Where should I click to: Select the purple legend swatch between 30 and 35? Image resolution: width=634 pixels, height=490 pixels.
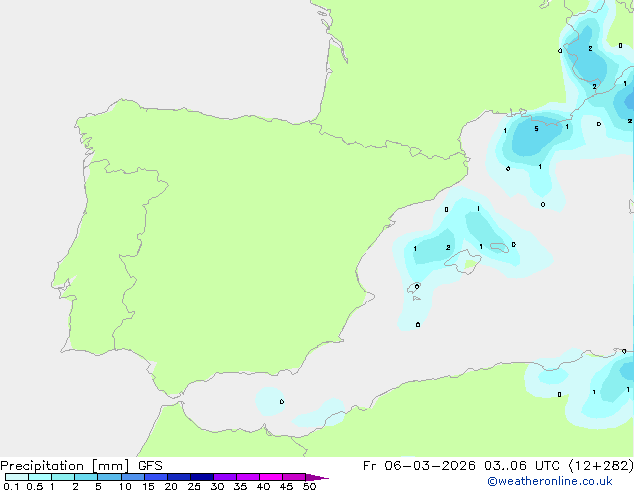[x=225, y=477]
